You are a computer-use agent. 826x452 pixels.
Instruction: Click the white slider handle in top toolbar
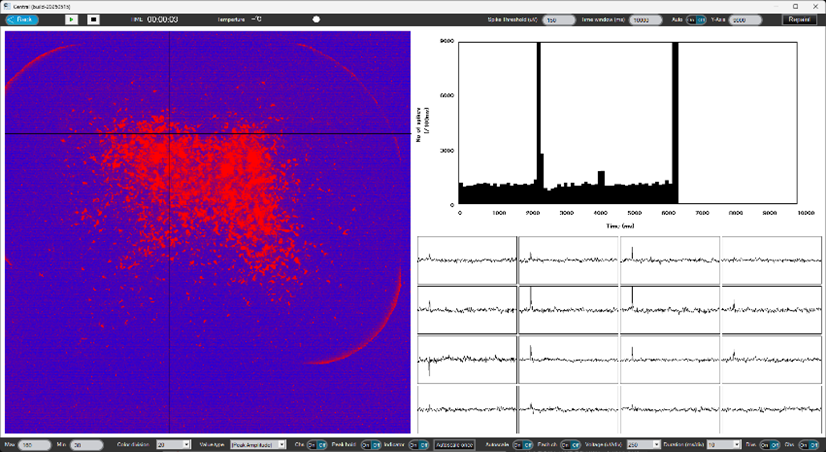click(317, 19)
